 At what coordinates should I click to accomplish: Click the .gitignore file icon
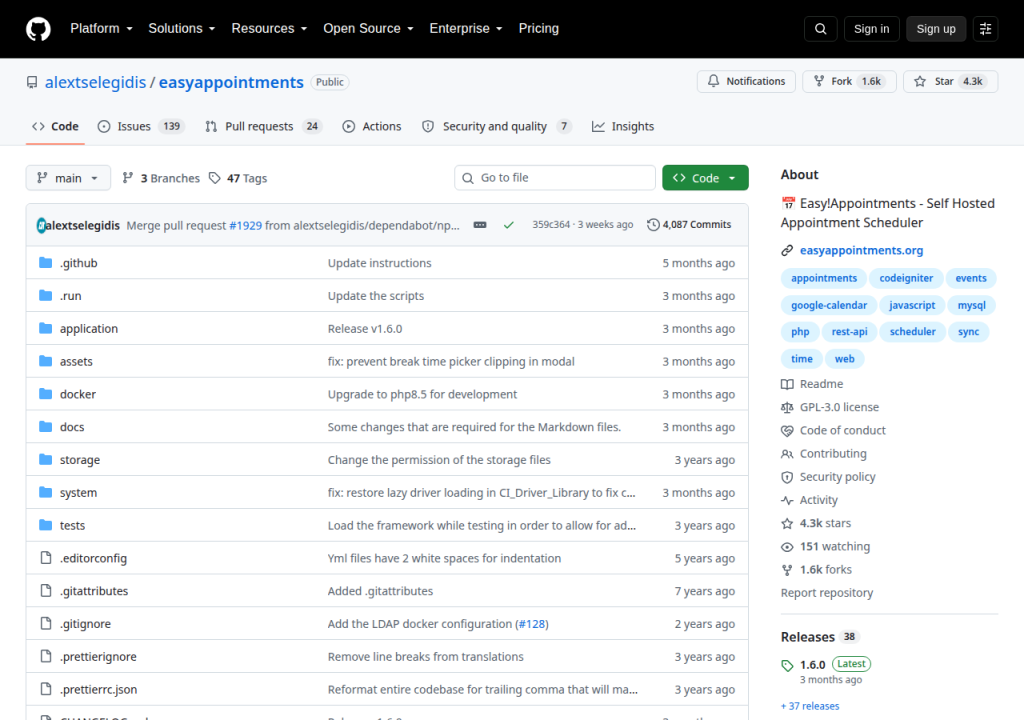click(x=46, y=623)
